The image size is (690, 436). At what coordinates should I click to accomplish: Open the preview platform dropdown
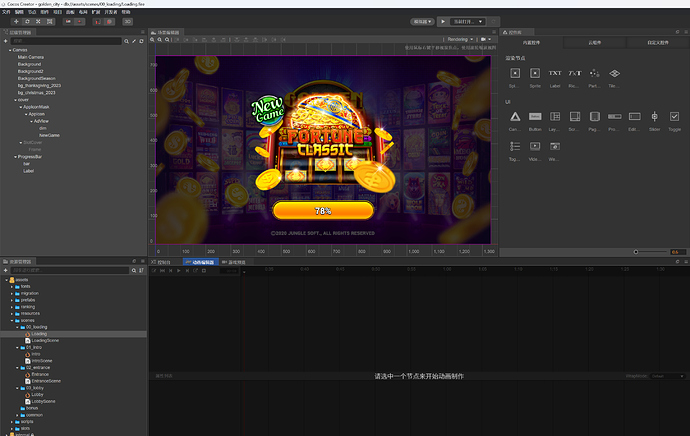click(422, 22)
